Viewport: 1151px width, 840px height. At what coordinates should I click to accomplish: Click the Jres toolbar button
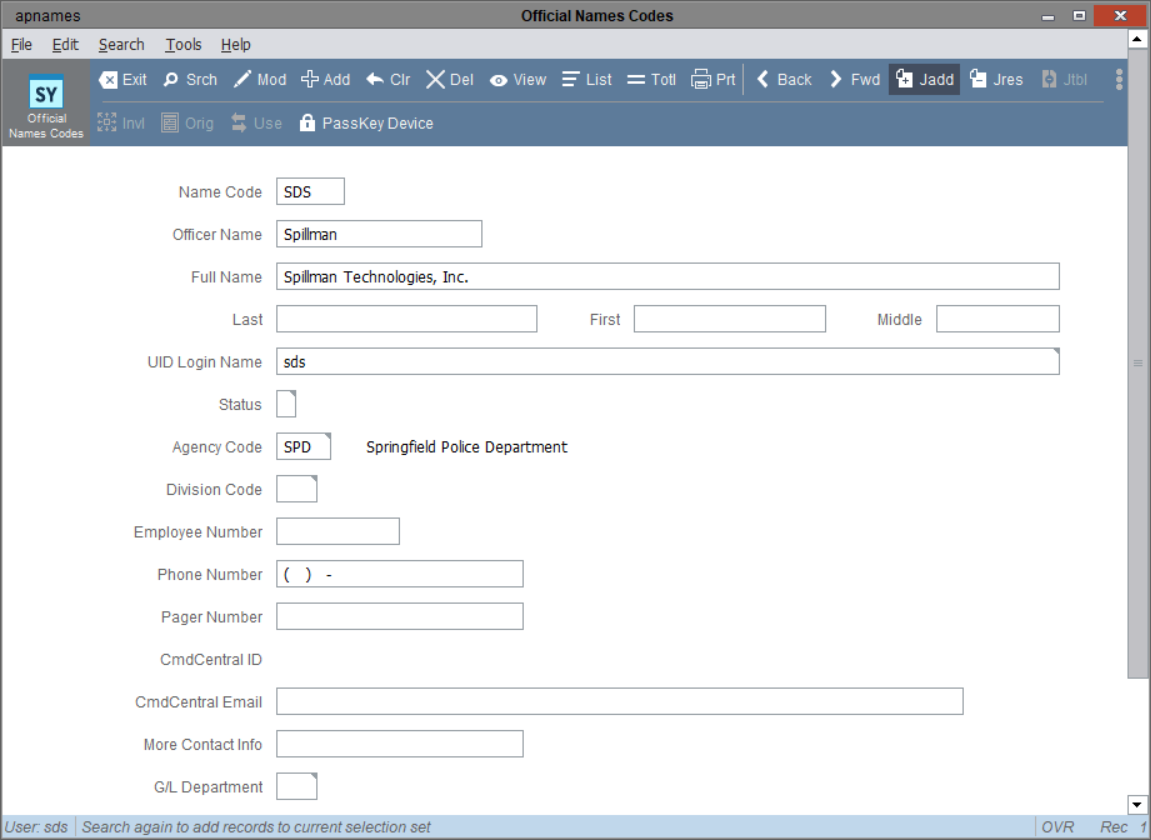996,79
